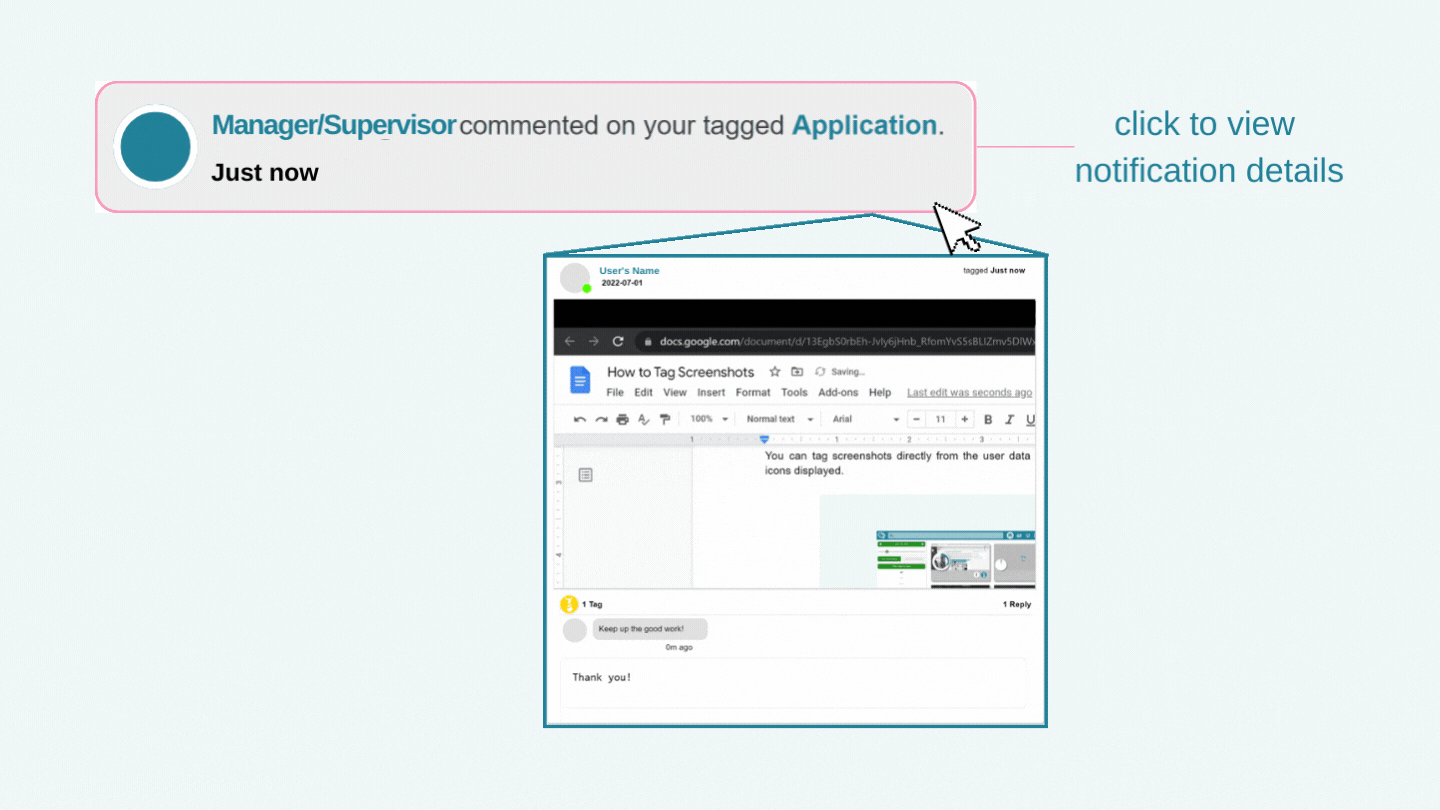
Task: Click the browser back arrow
Action: click(570, 341)
